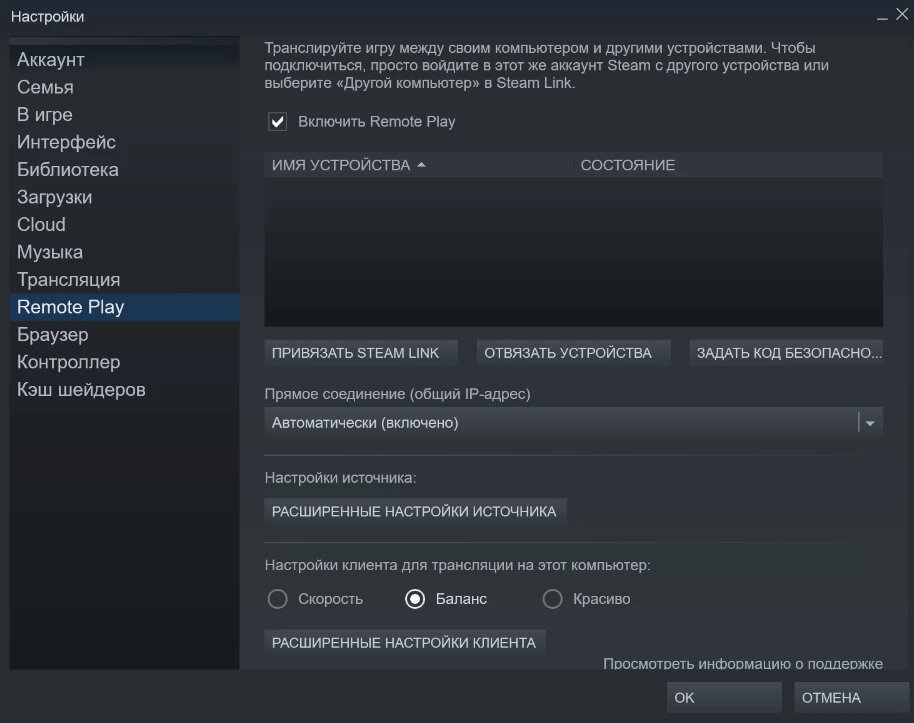Viewport: 914px width, 723px height.
Task: Select the Remote Play sidebar item
Action: click(x=124, y=307)
